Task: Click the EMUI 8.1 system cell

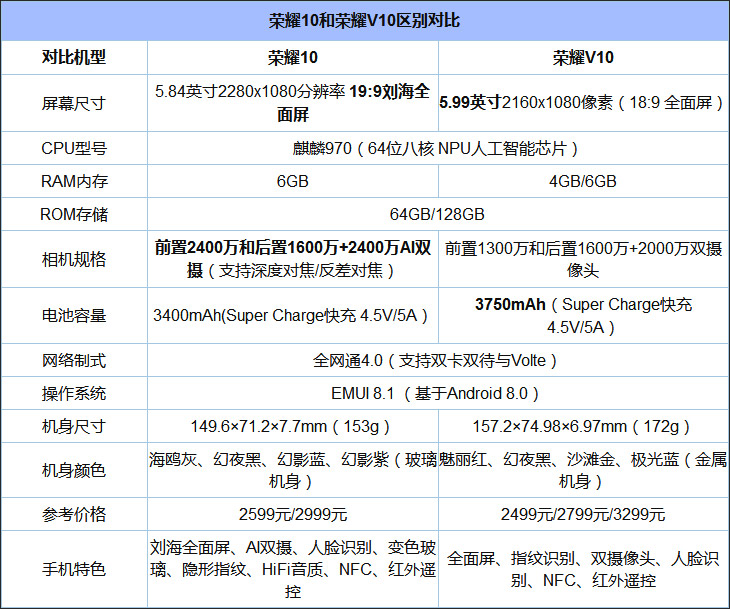Action: click(x=438, y=393)
